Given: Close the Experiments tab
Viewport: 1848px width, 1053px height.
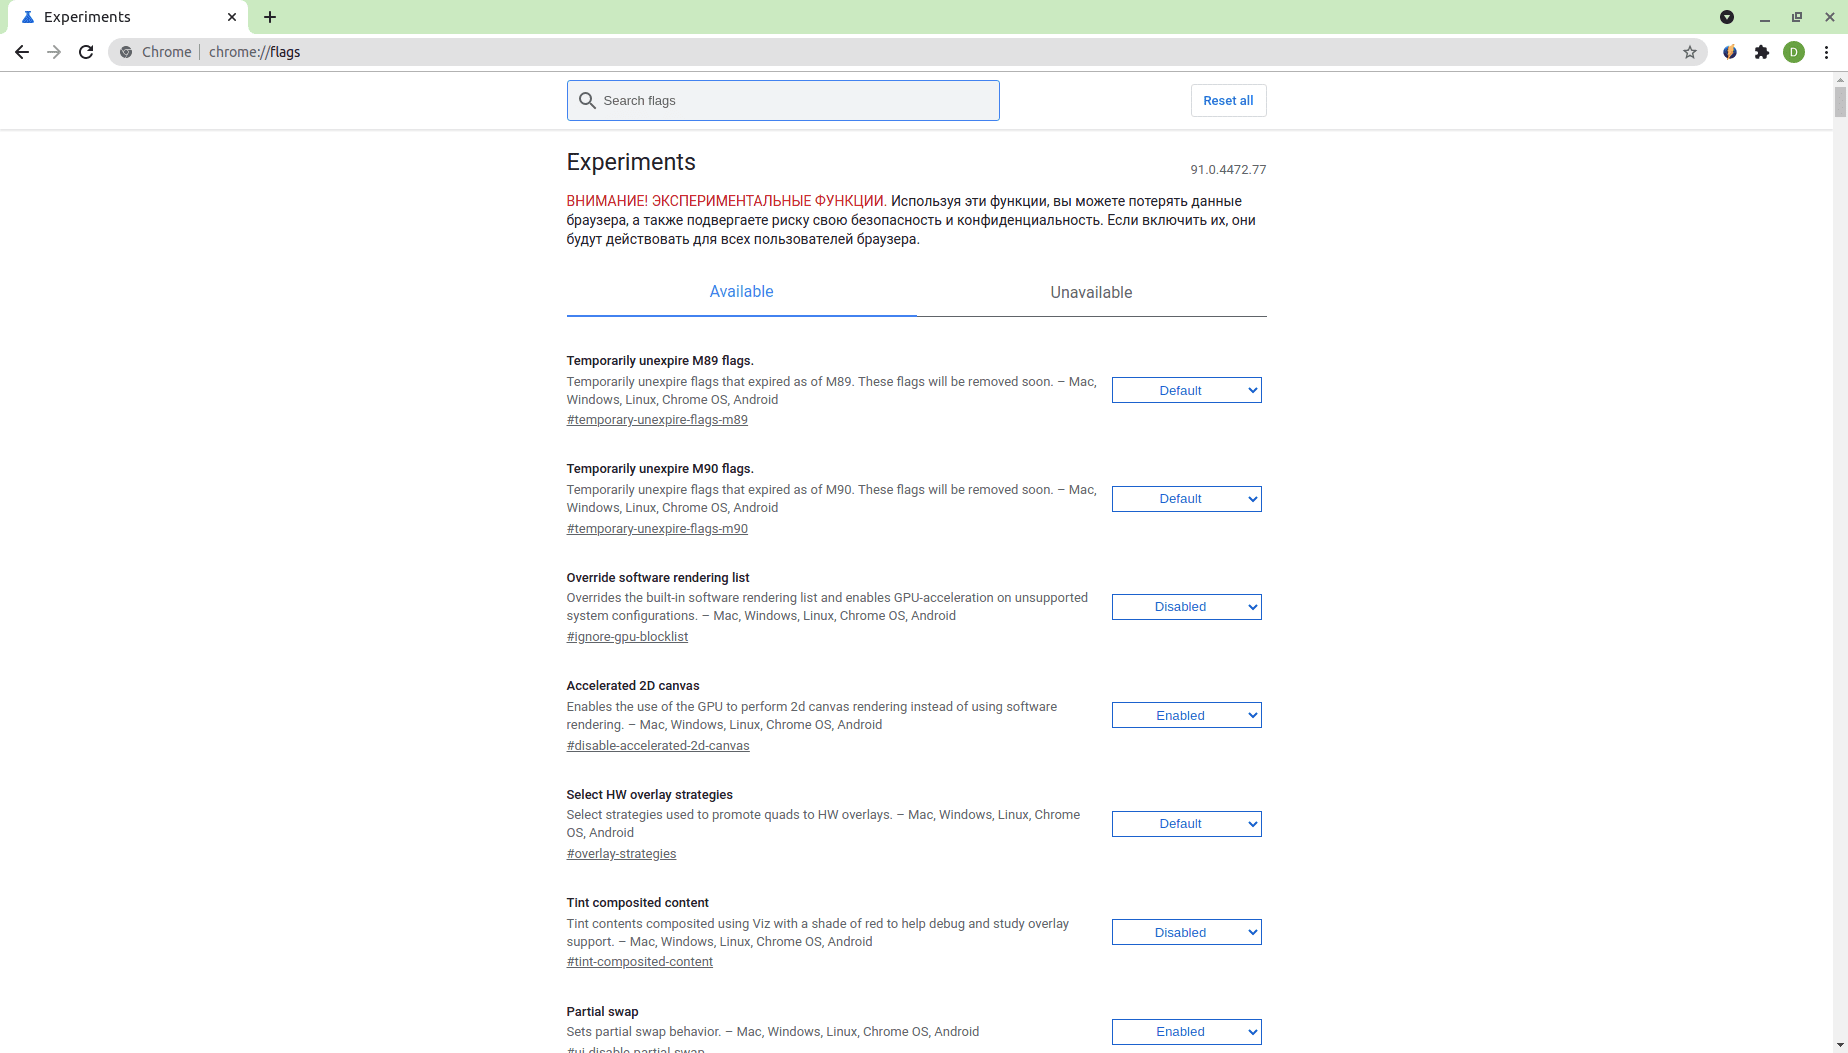Looking at the screenshot, I should click(x=232, y=17).
